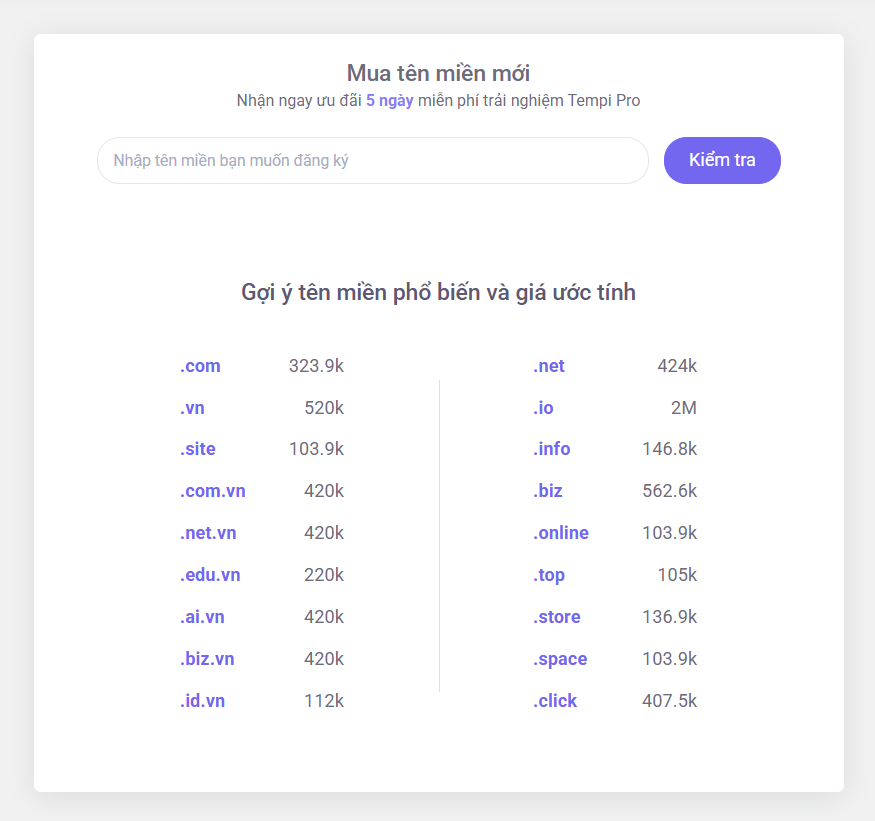Open the .info domain suggestion
The height and width of the screenshot is (821, 875).
tap(551, 449)
